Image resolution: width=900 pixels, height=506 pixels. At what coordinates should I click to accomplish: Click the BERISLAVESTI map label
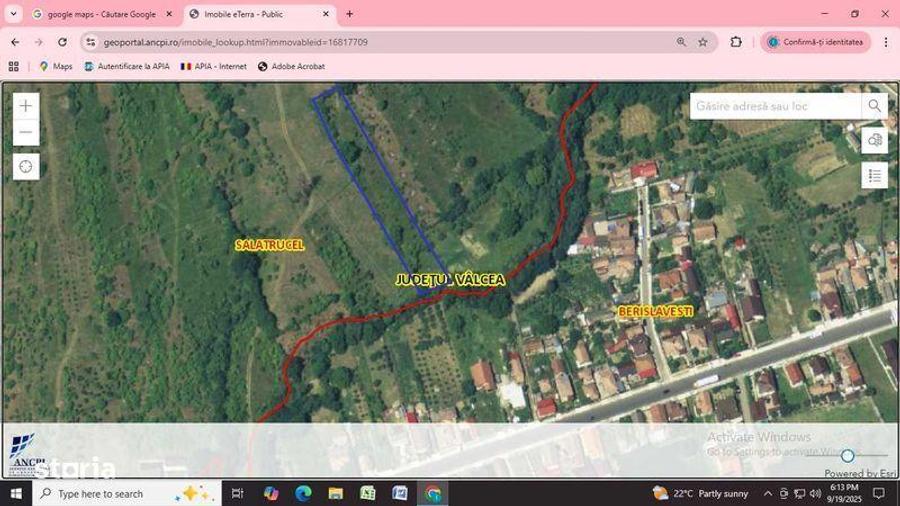tap(655, 312)
